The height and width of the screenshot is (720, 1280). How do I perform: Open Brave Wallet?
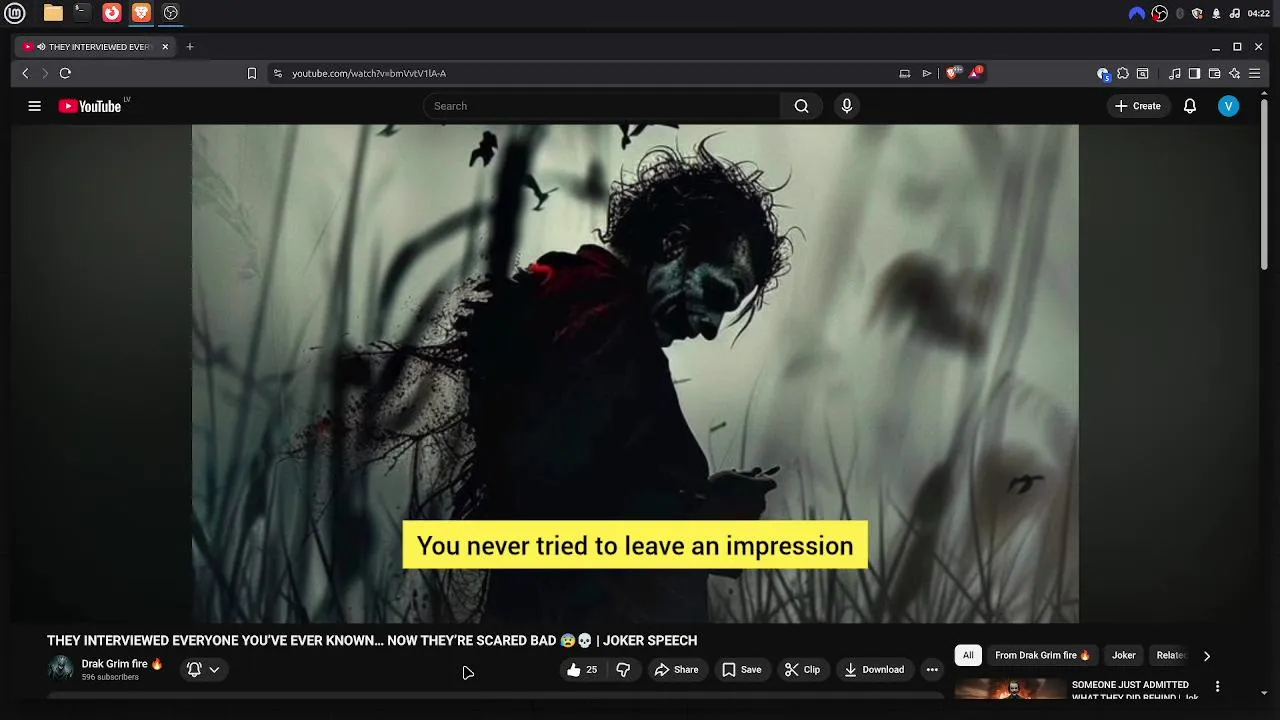[1214, 73]
